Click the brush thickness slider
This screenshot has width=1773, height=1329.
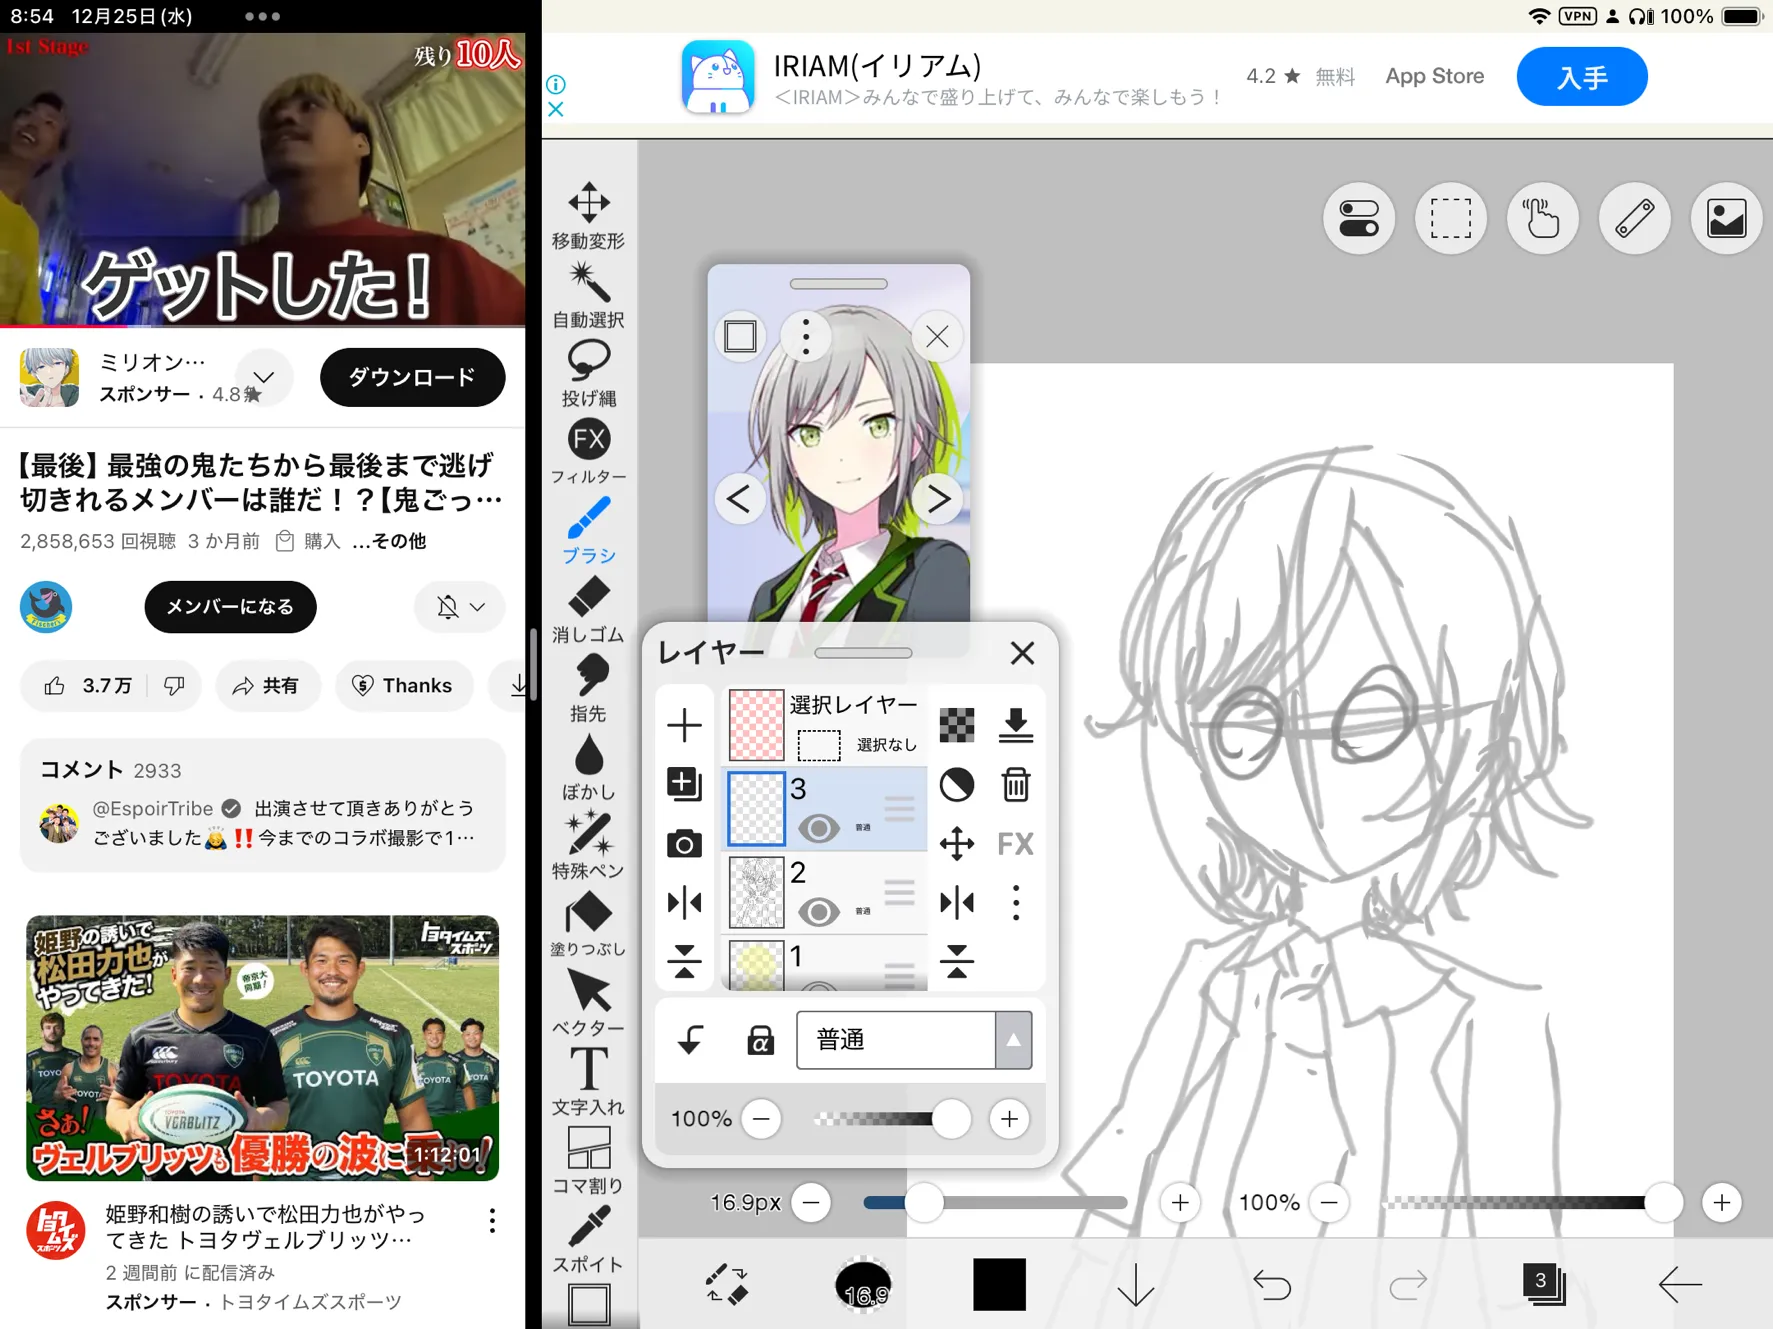coord(995,1203)
